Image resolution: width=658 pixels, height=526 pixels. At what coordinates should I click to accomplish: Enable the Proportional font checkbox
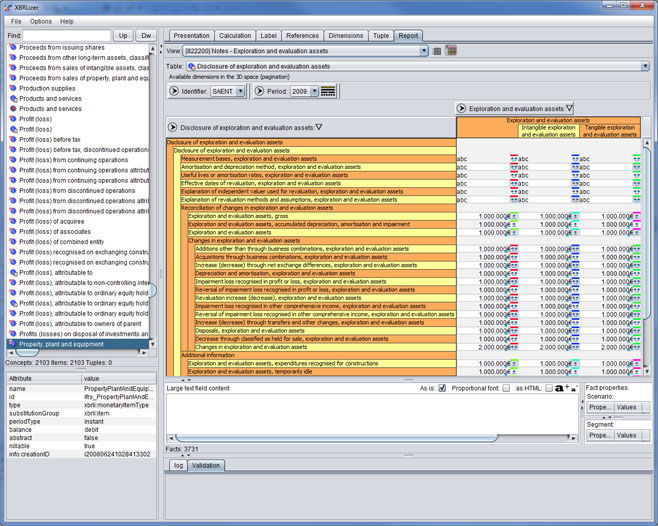(x=506, y=388)
